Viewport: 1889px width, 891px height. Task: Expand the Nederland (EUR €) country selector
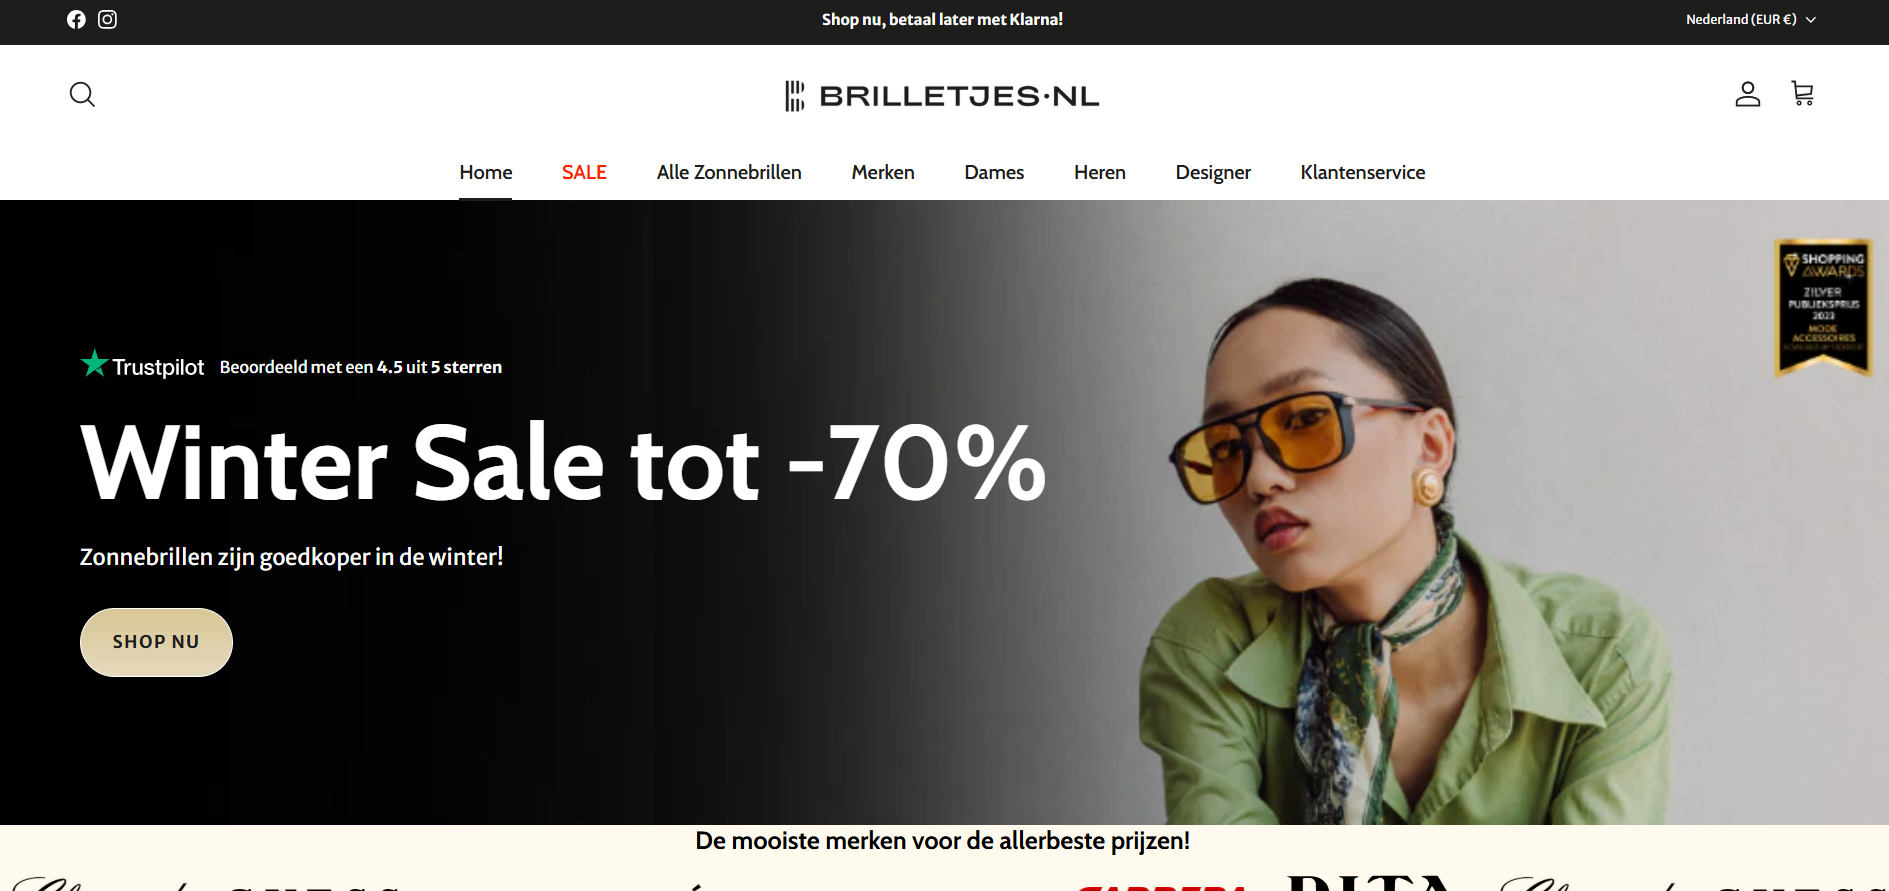tap(1751, 19)
